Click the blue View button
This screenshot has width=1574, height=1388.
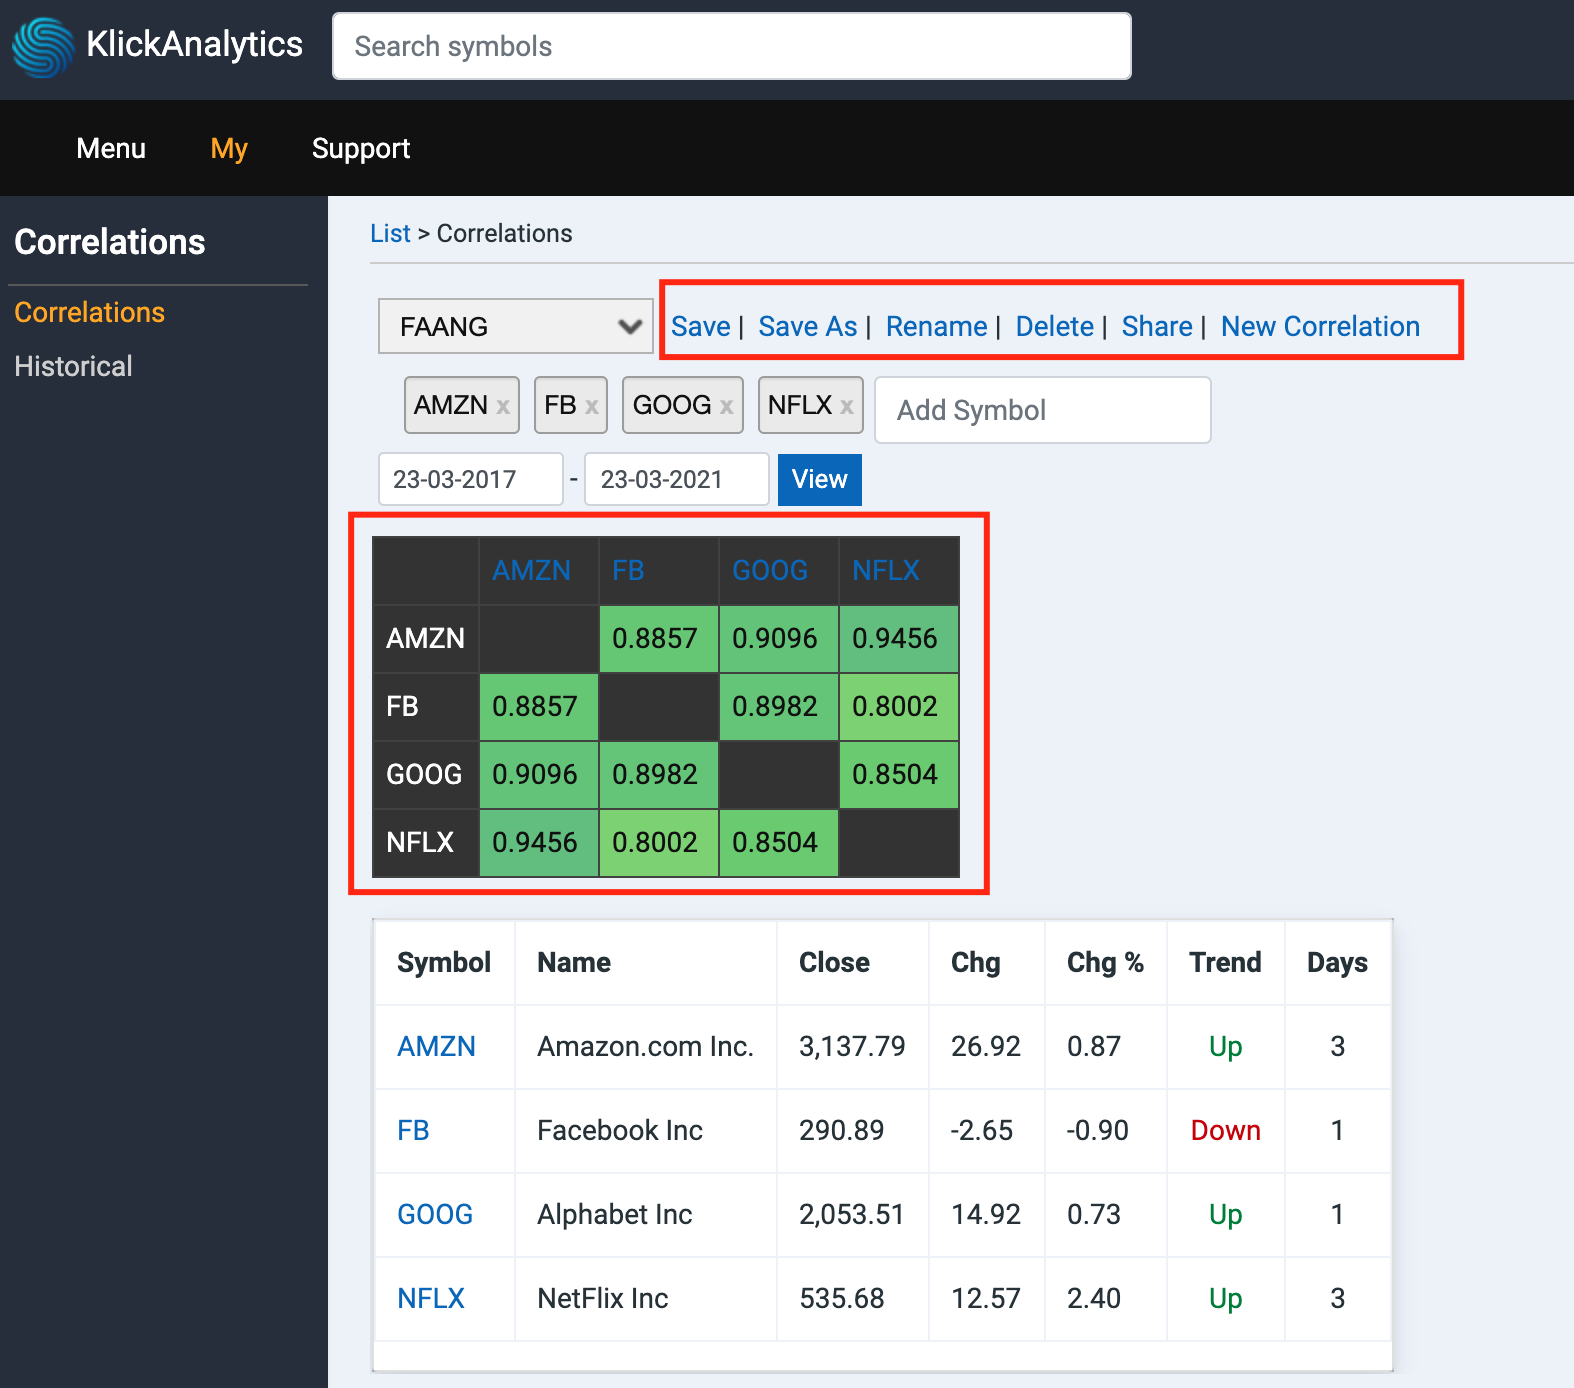[x=820, y=479]
